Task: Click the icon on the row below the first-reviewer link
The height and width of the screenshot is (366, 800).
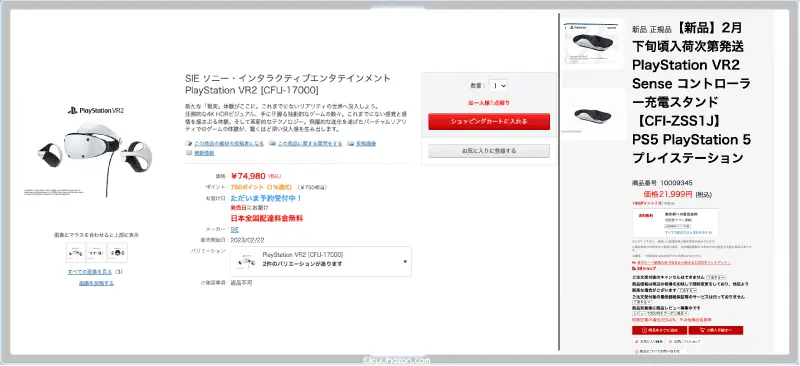Action: (189, 153)
